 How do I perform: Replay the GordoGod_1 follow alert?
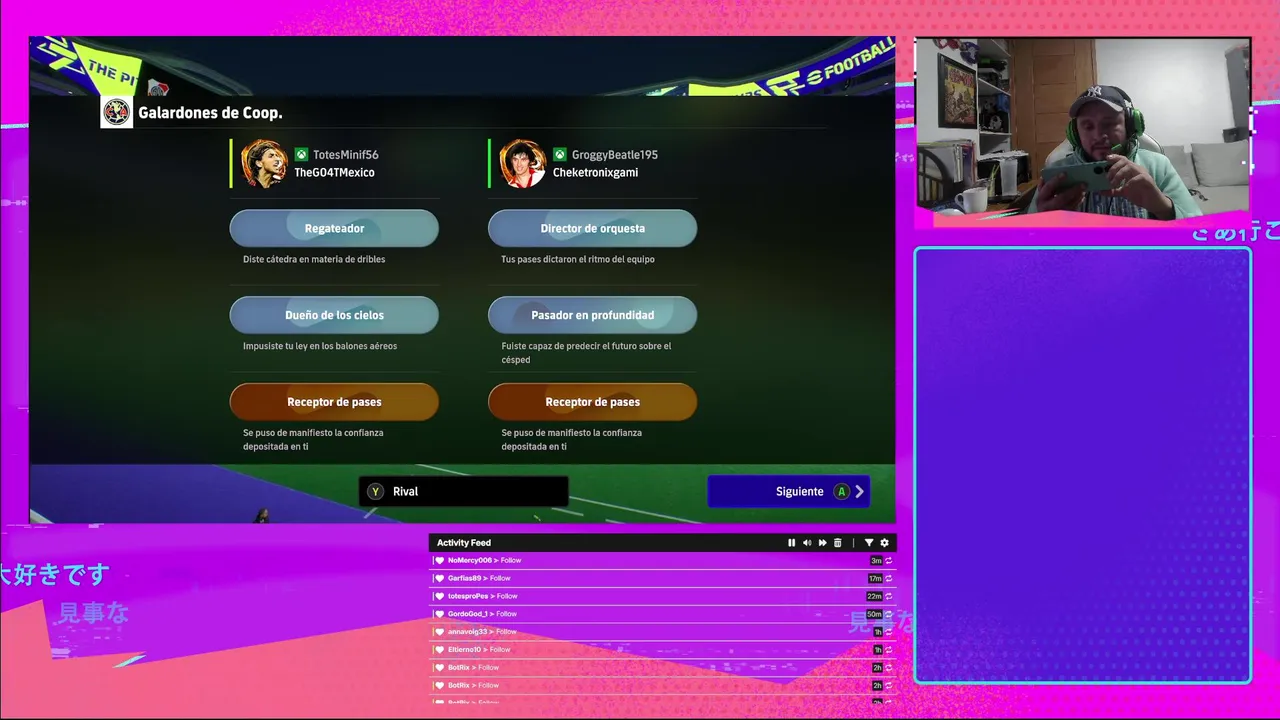888,615
